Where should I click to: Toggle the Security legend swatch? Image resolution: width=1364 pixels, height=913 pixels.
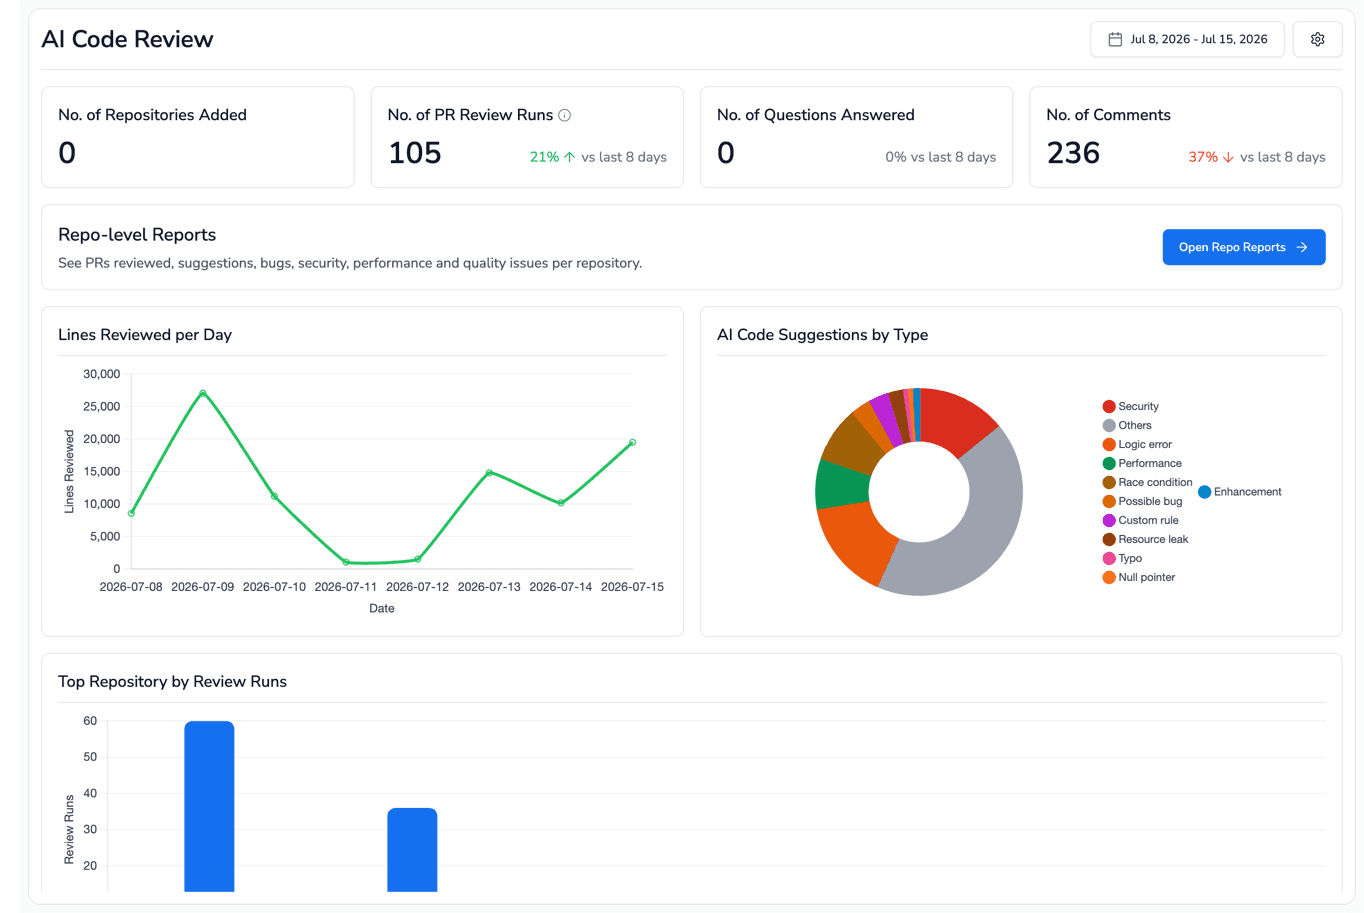1109,406
